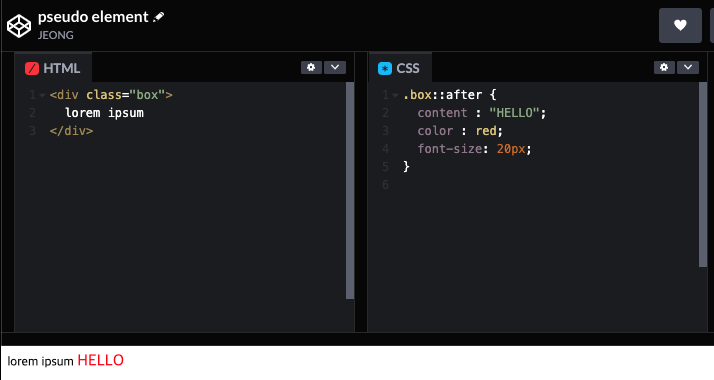The image size is (714, 380).
Task: Click 'lorem ipsum' in preview pane
Action: point(41,361)
